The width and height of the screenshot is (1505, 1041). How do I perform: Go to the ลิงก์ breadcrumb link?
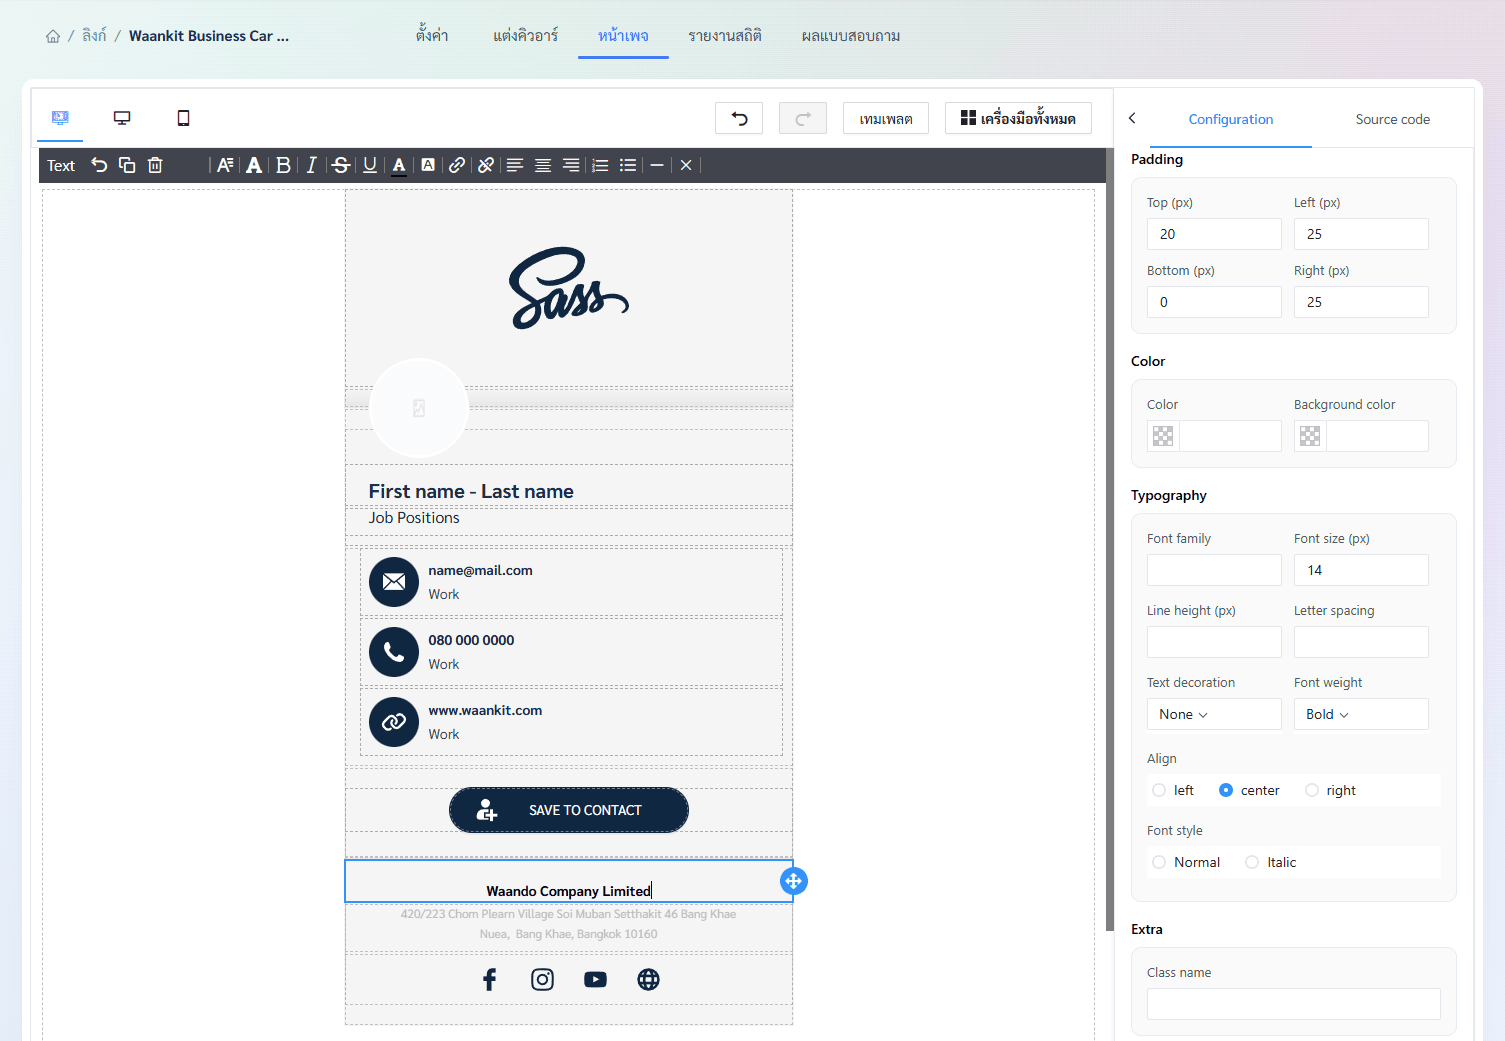94,36
